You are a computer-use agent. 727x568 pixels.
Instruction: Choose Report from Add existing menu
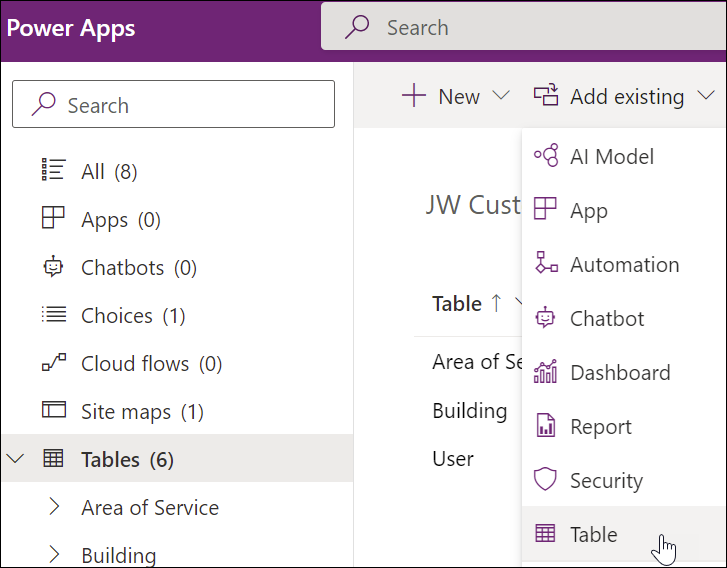point(624,425)
